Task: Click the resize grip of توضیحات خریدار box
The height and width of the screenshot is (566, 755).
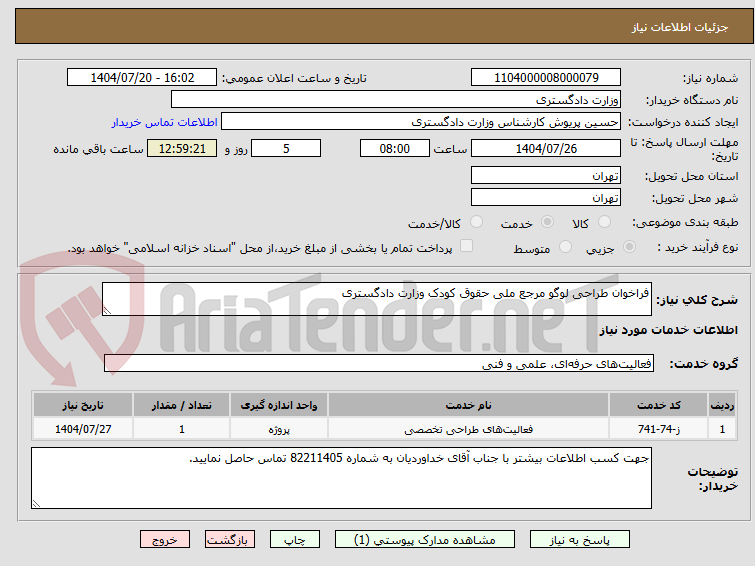Action: (36, 504)
